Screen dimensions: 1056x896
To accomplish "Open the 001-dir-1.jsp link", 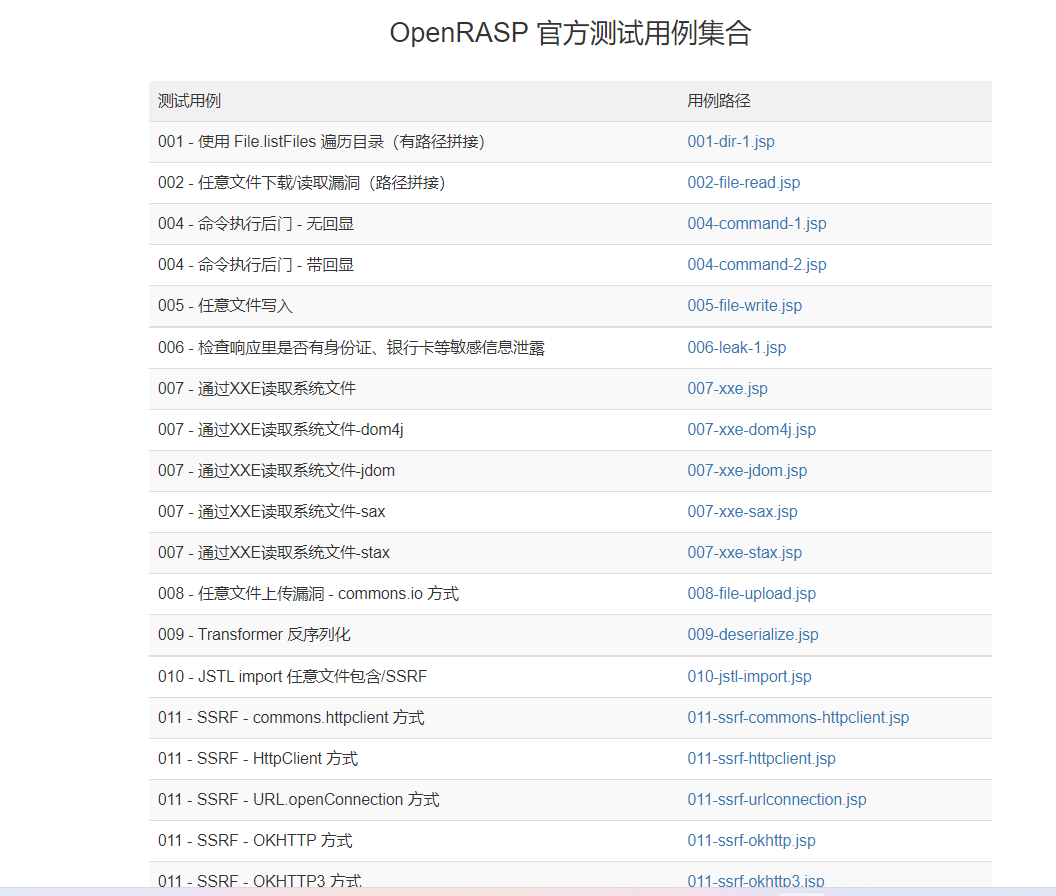I will point(731,142).
